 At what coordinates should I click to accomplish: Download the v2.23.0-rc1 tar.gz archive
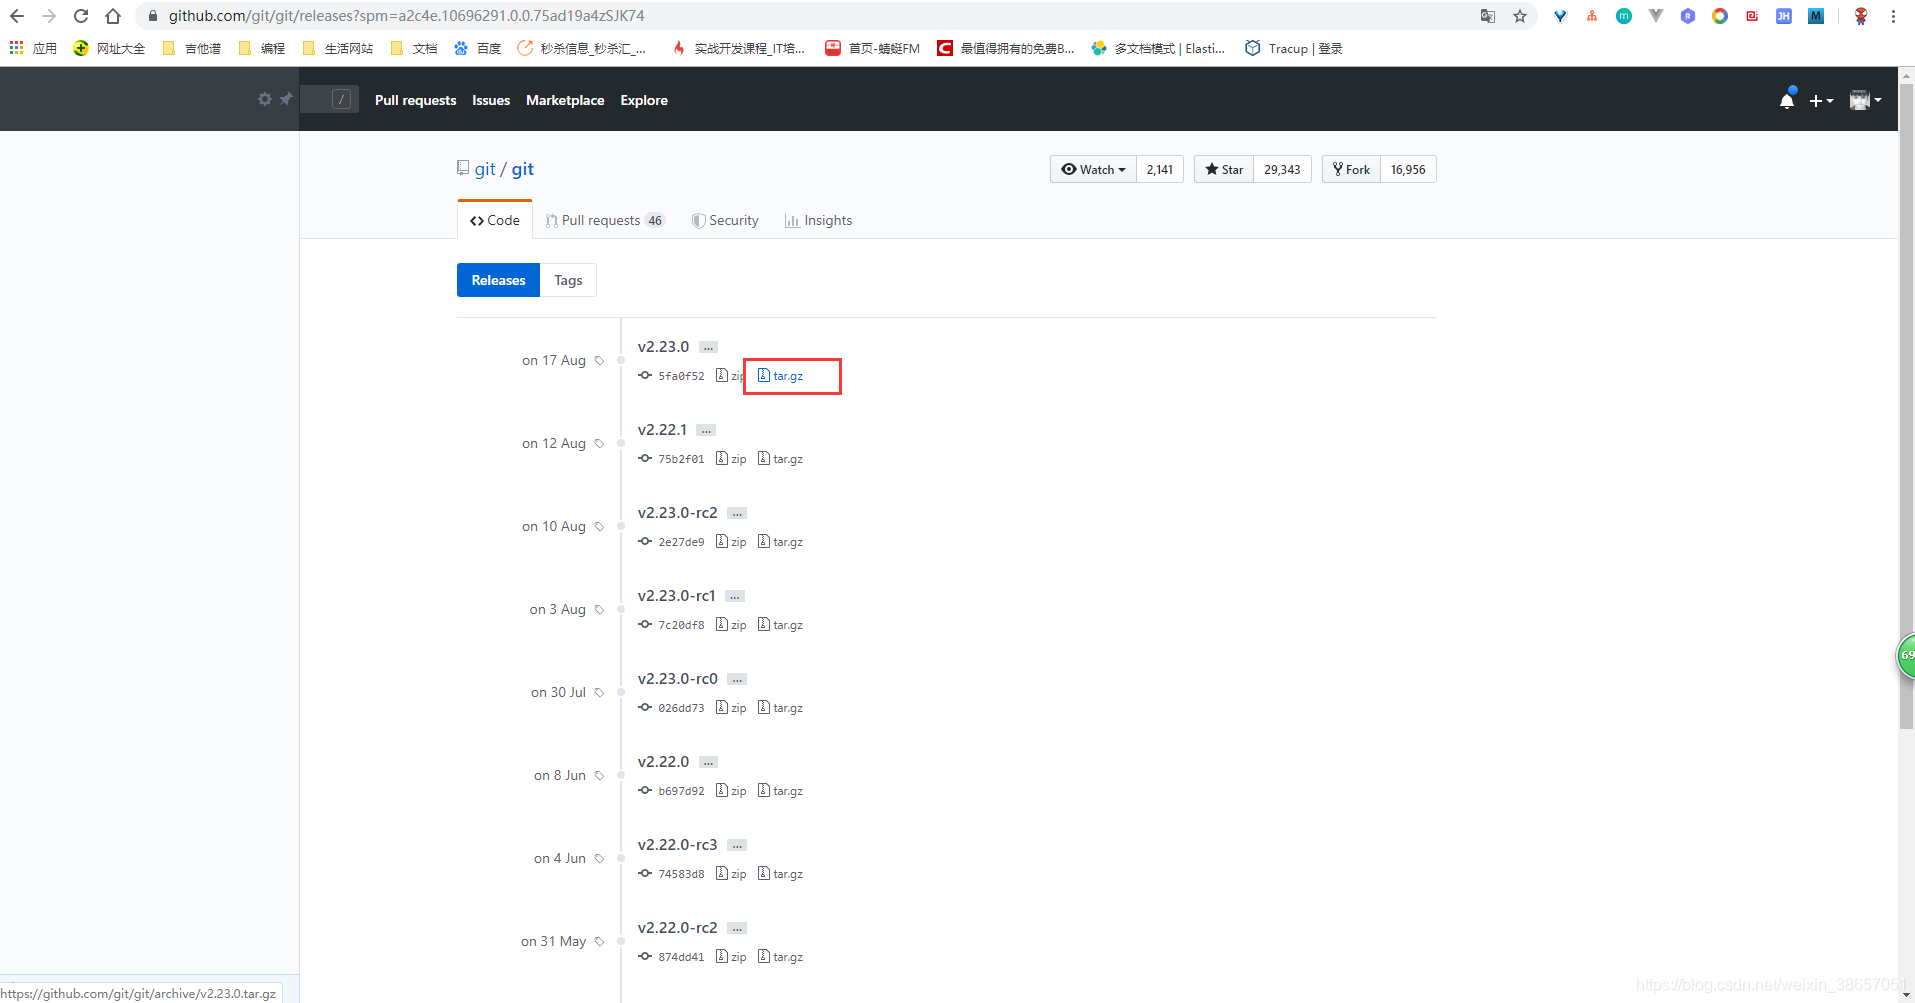[780, 625]
